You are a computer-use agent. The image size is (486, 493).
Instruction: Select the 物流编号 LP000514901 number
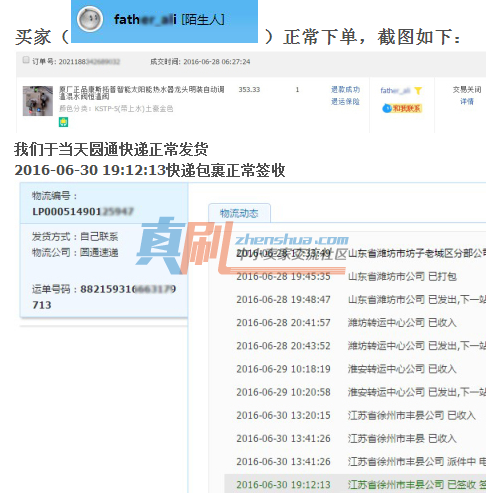click(83, 211)
